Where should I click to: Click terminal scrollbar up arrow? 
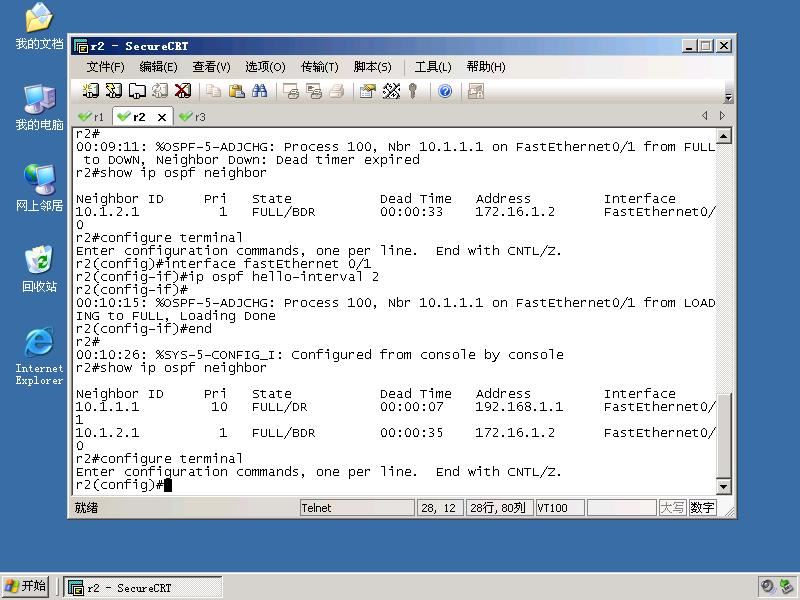click(x=723, y=136)
